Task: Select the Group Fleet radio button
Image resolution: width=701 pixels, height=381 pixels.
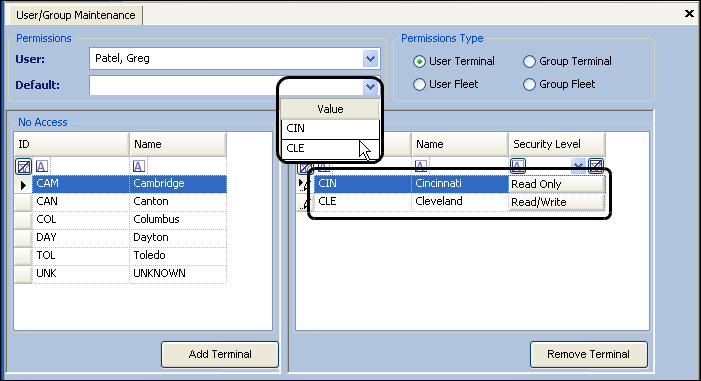Action: point(529,84)
